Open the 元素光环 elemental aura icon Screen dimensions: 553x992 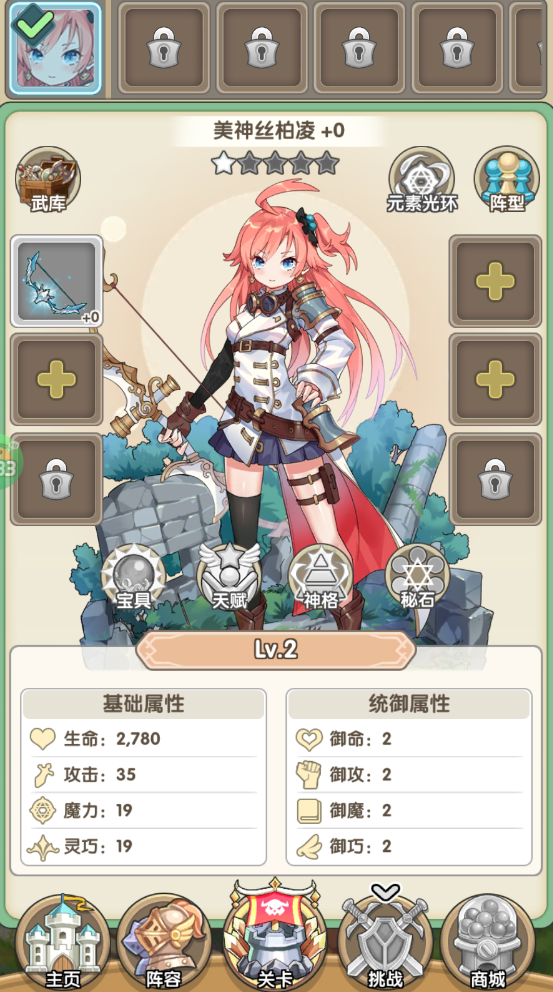[x=422, y=180]
